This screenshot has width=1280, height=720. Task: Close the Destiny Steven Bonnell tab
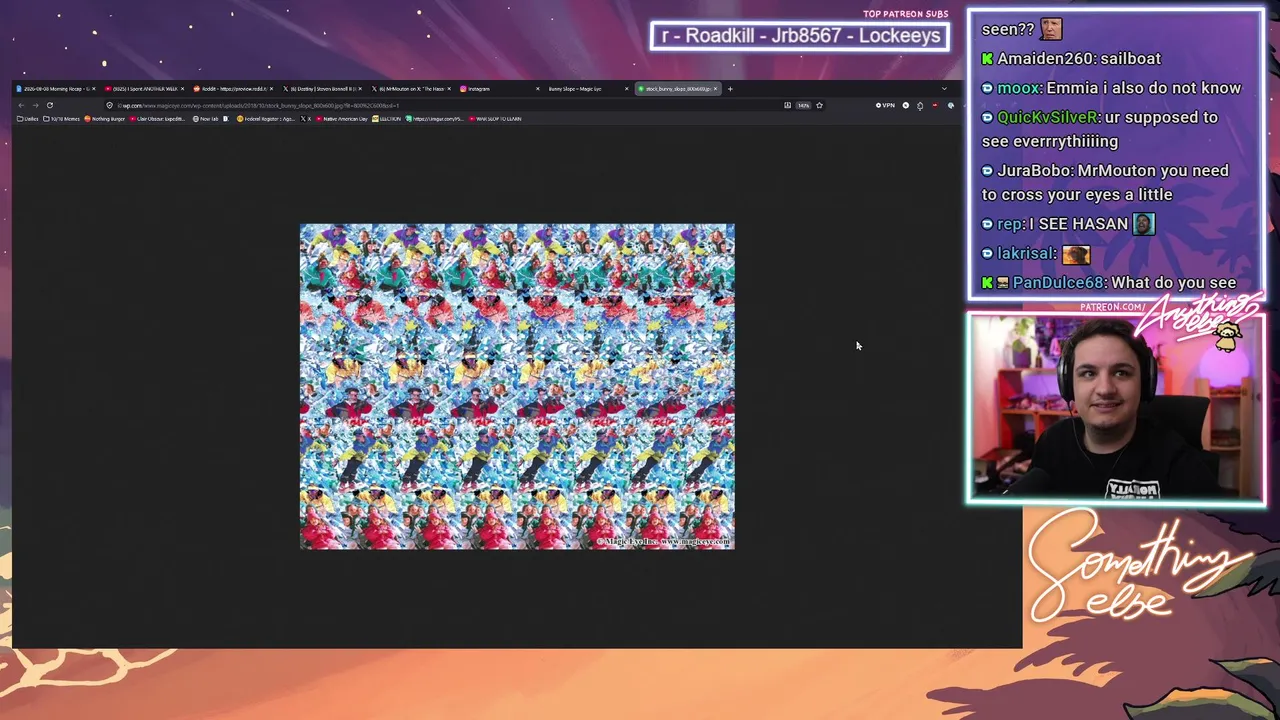click(360, 89)
